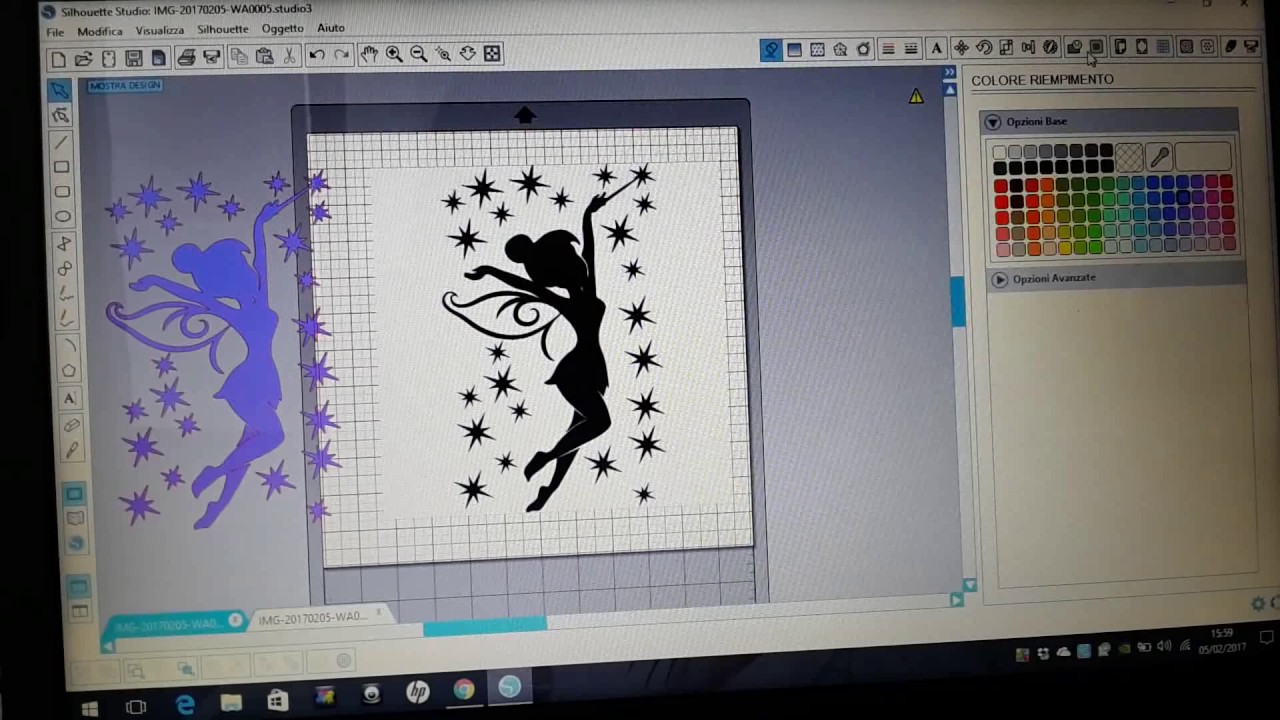Screen dimensions: 1280x720
Task: Send to Silhouette cutter icon
Action: (211, 58)
